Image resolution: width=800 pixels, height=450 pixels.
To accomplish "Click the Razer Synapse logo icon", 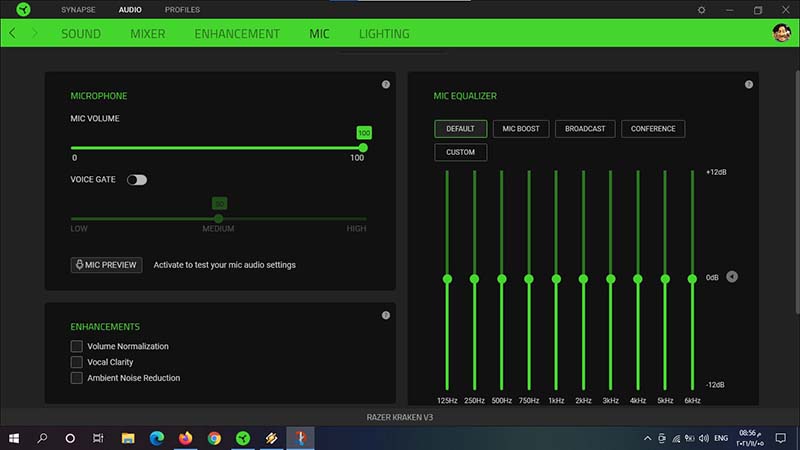I will [24, 10].
